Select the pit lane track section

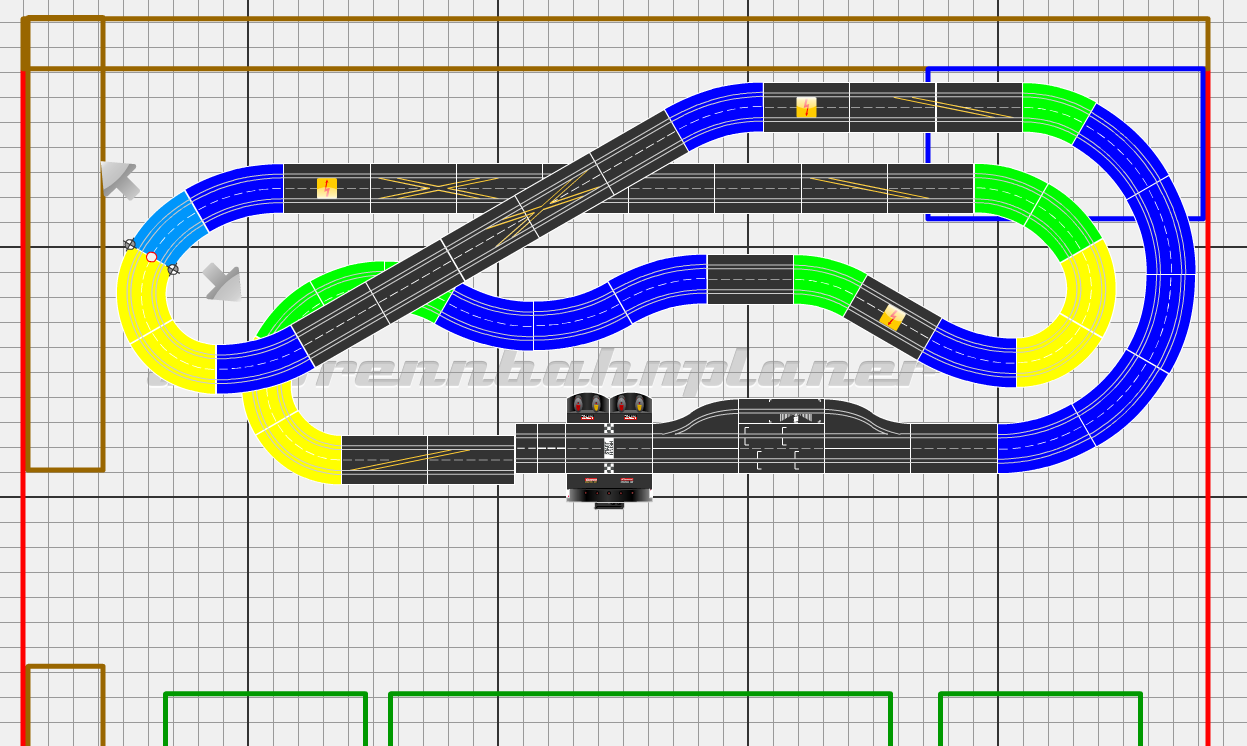(781, 435)
